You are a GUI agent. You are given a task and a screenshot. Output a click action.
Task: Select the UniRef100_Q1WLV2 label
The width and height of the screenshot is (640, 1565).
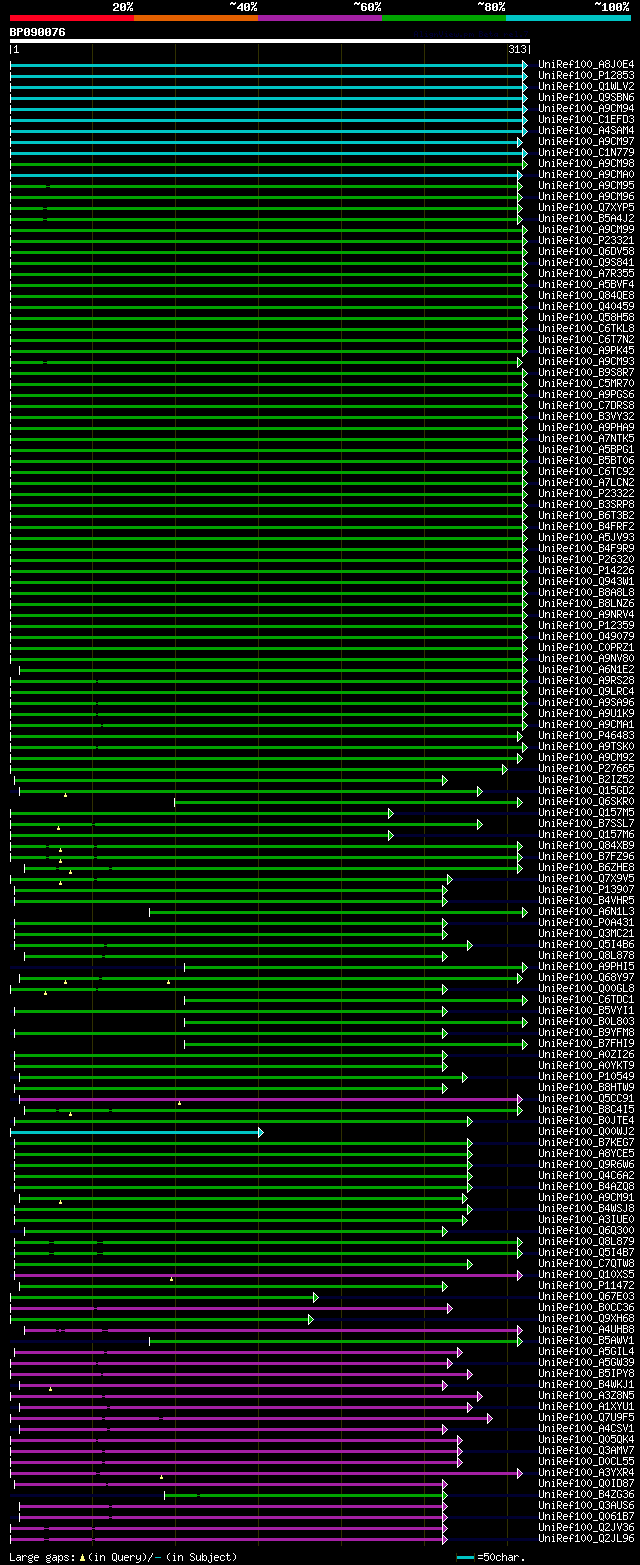[x=586, y=87]
